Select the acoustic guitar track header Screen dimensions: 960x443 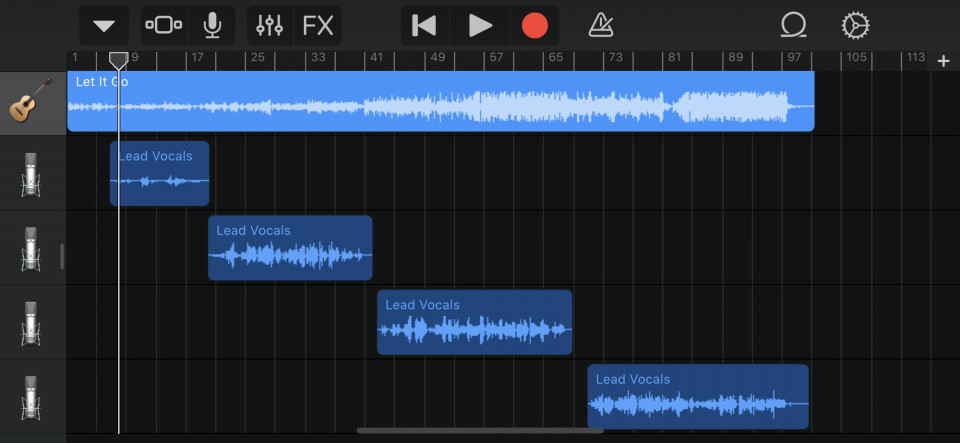pyautogui.click(x=32, y=103)
